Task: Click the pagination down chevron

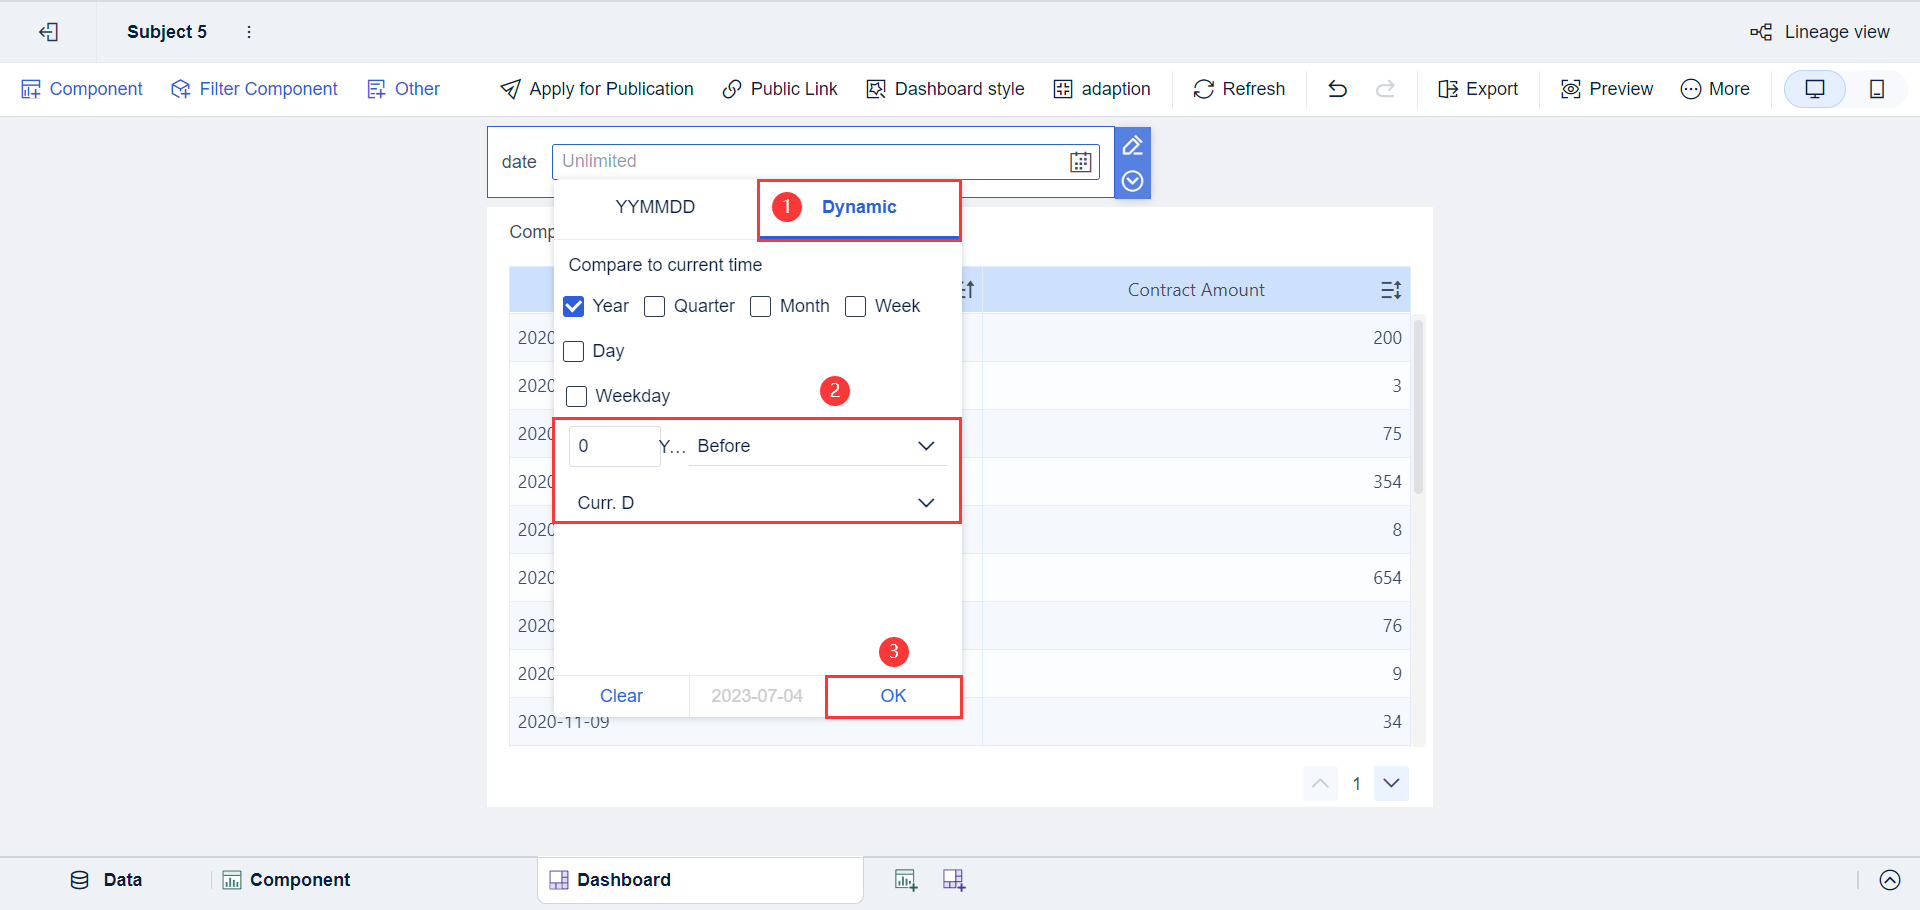Action: (x=1391, y=784)
